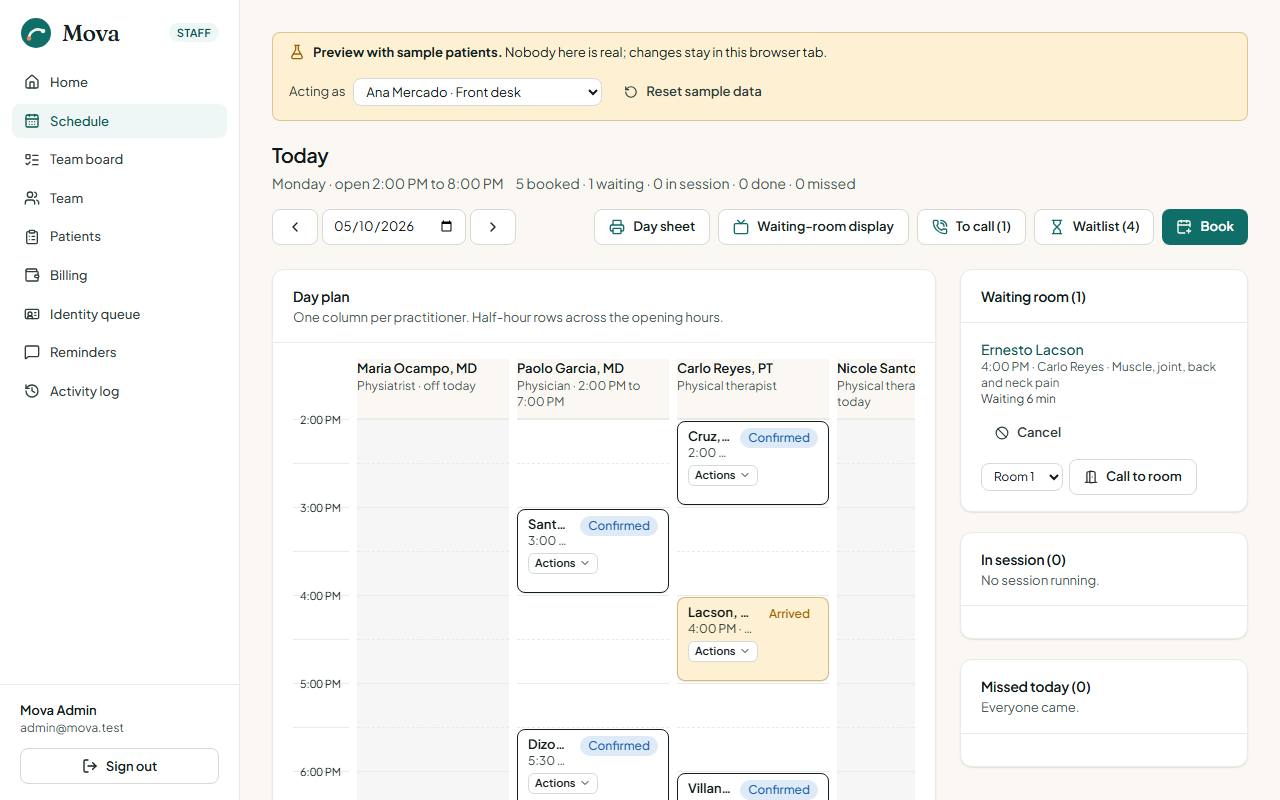
Task: Click the Call to room button
Action: (x=1133, y=477)
